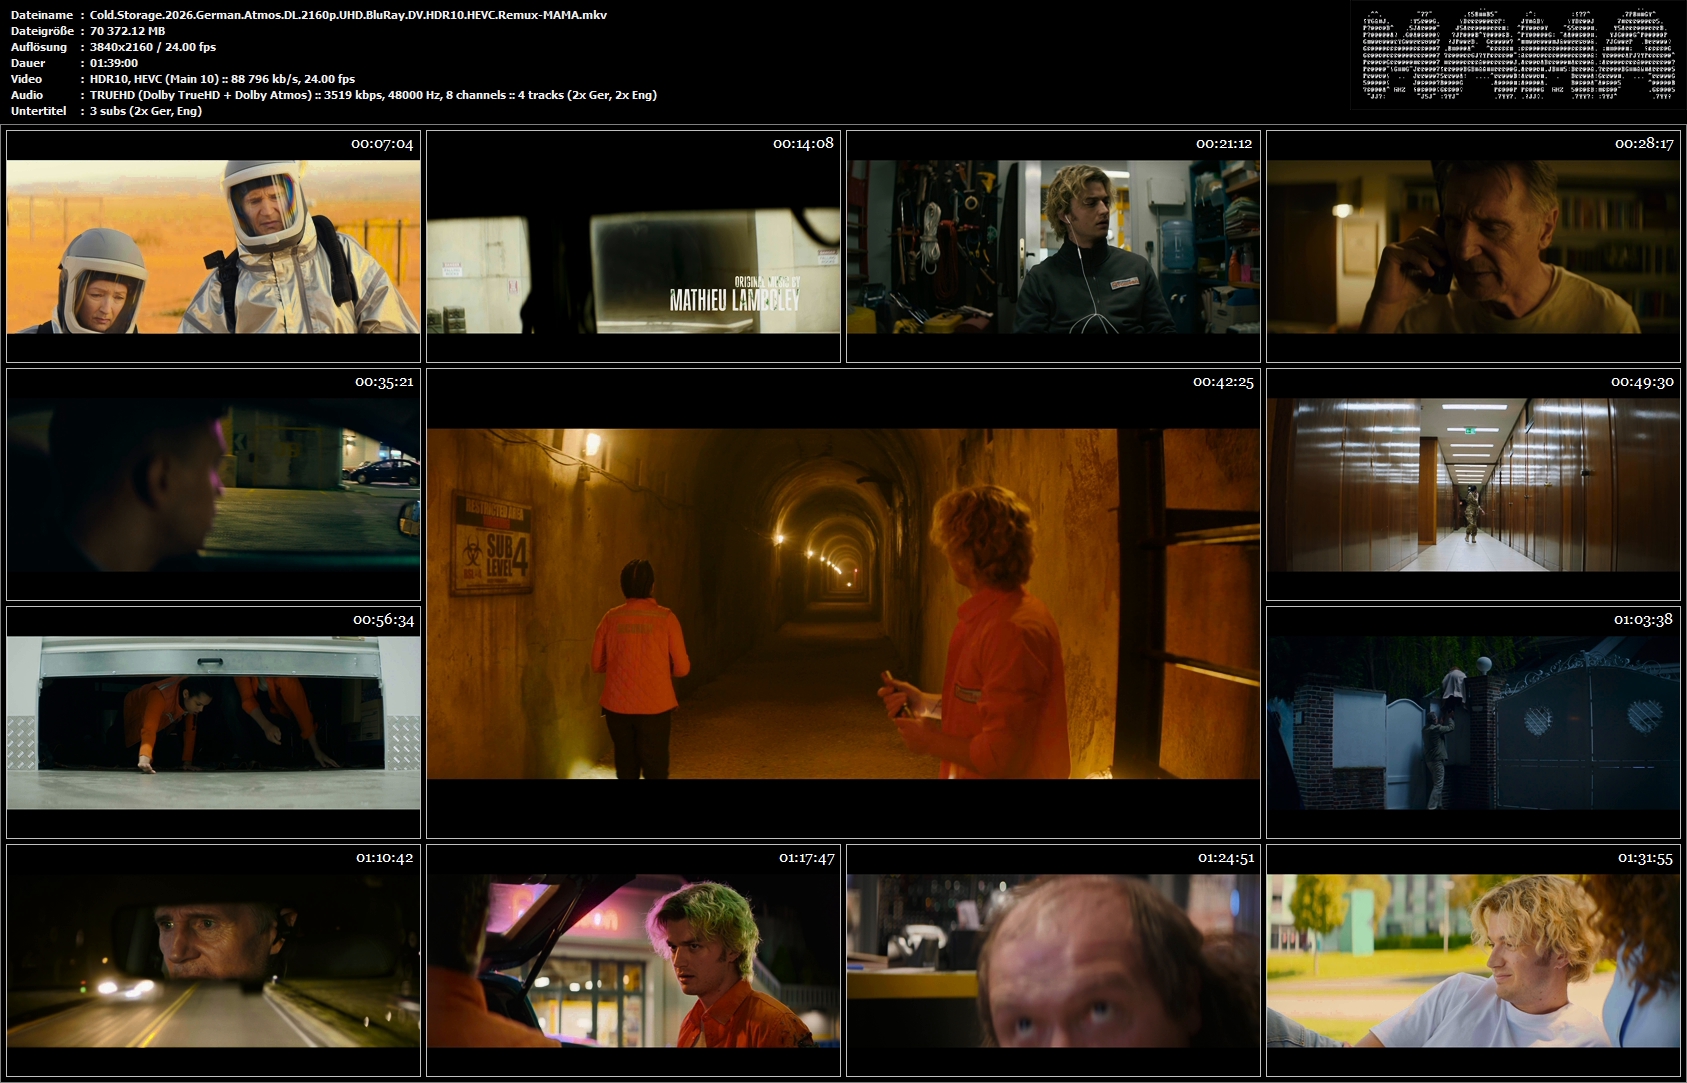Open the thumbnail timestamped 00:14:08
This screenshot has height=1083, width=1687.
633,246
